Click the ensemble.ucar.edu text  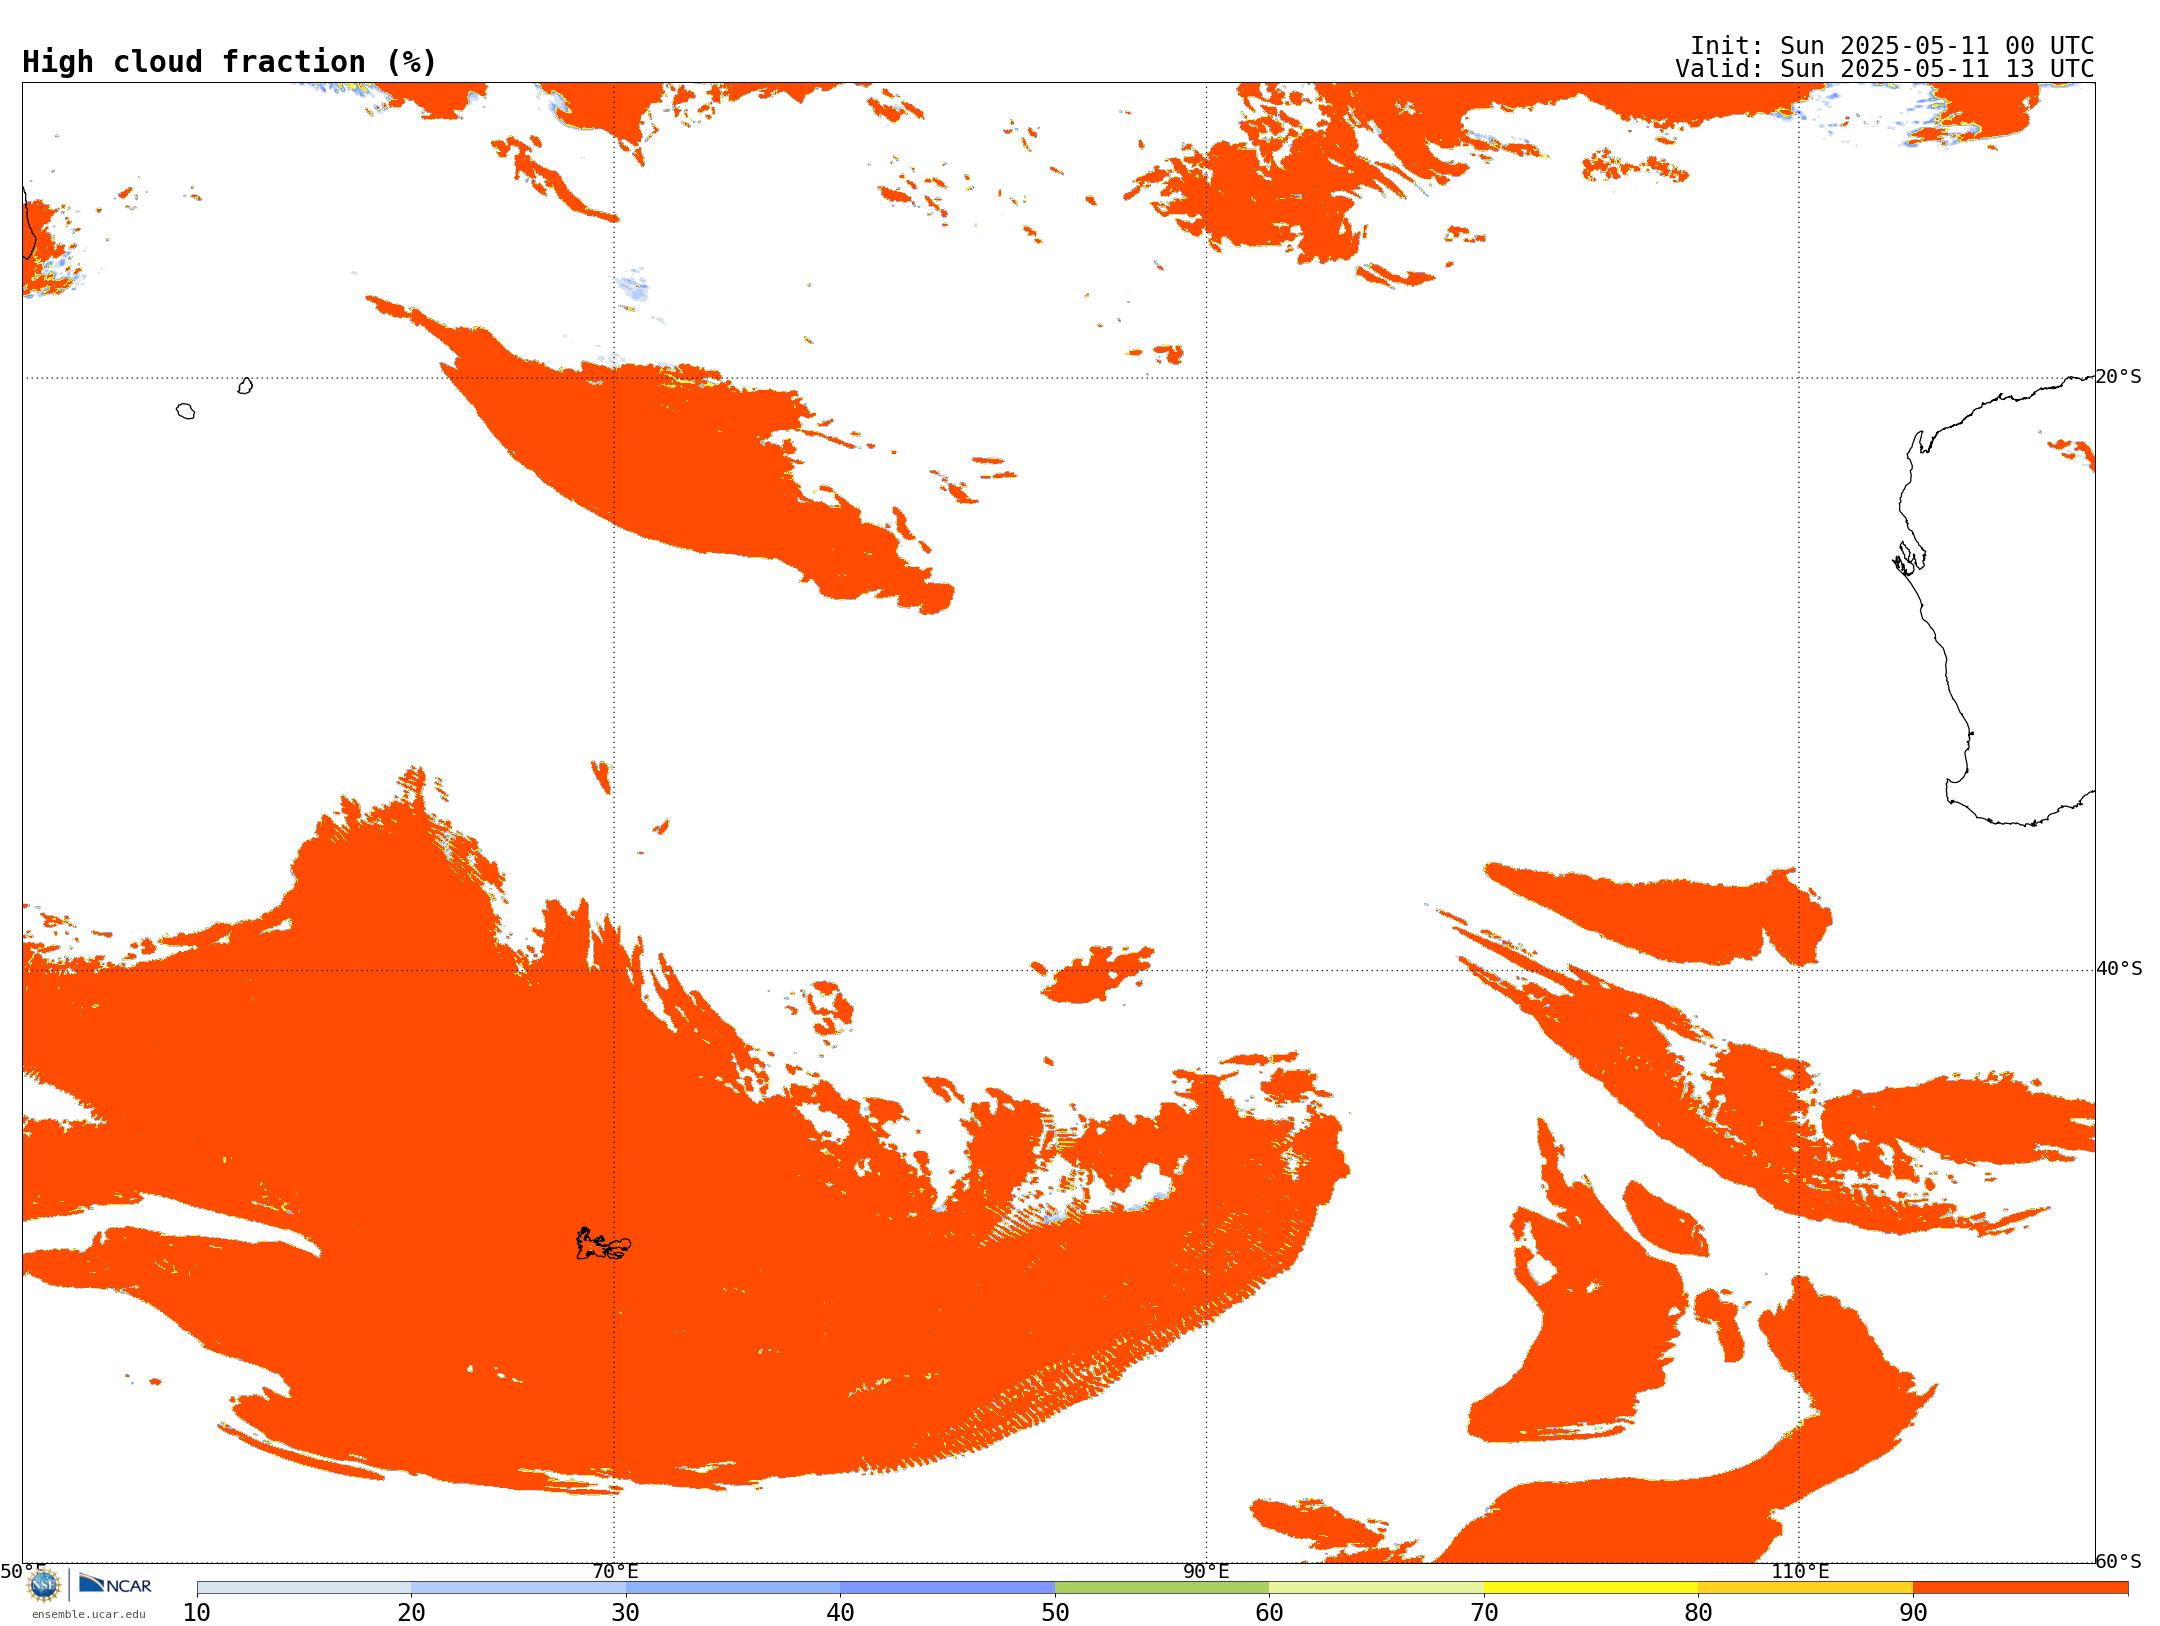click(x=89, y=1614)
